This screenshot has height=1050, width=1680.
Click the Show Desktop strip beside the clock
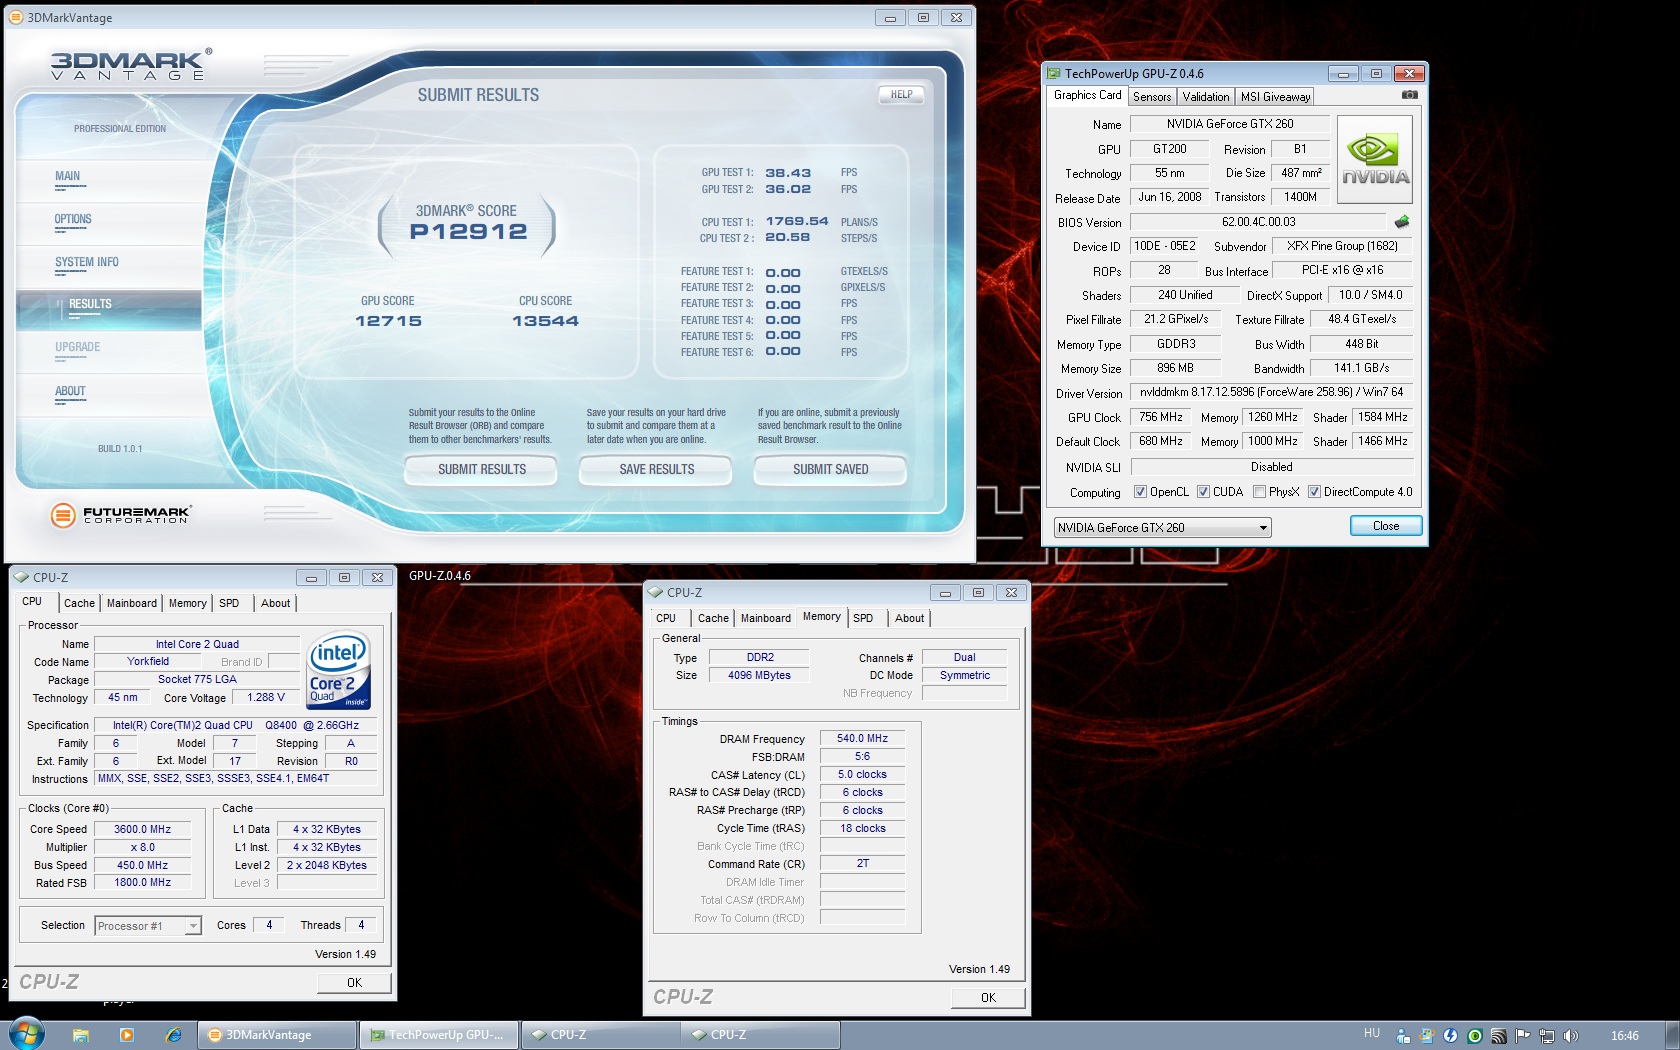1671,1035
